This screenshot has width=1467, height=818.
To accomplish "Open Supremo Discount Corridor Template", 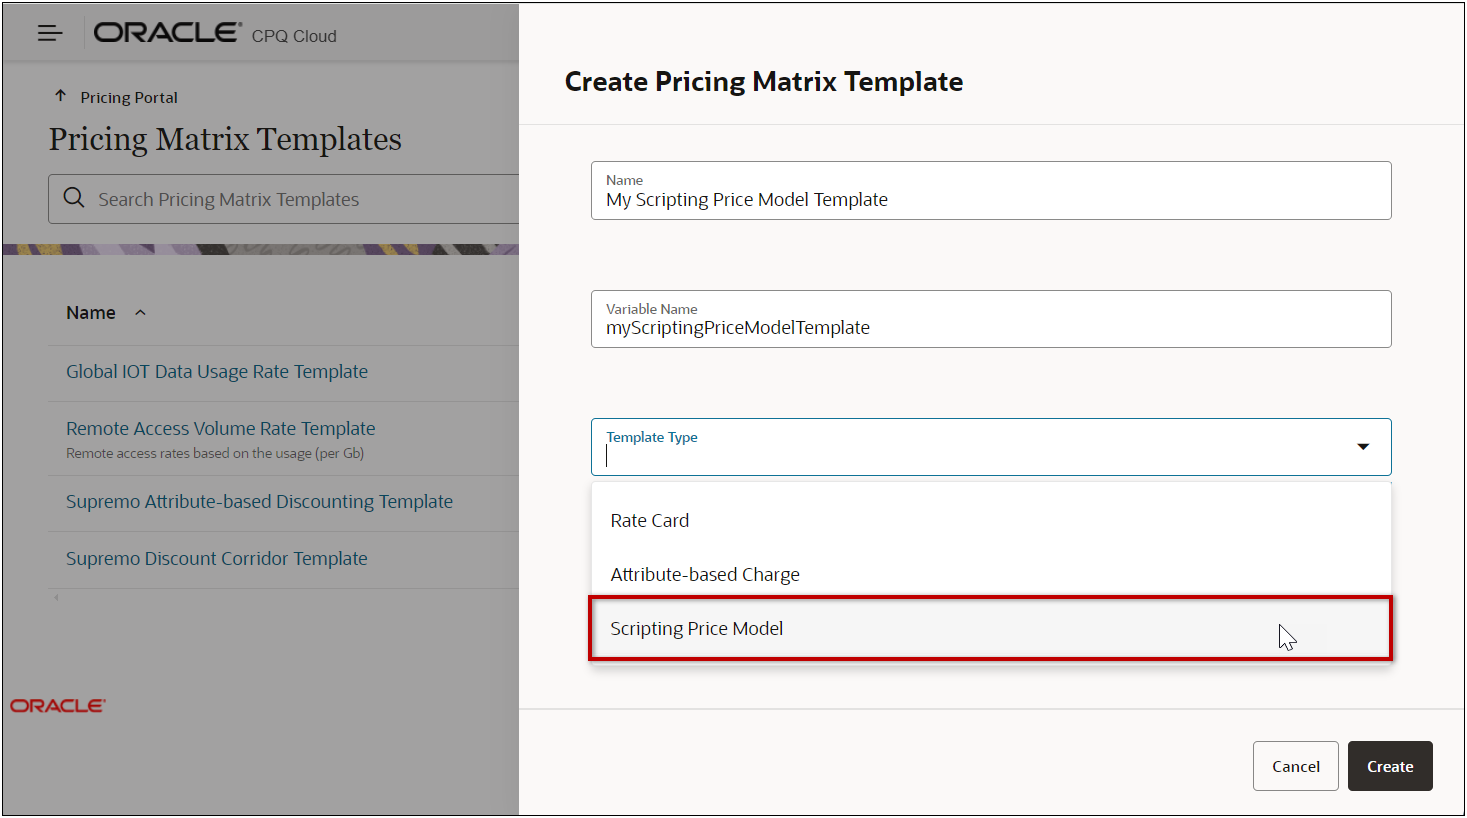I will pyautogui.click(x=217, y=558).
